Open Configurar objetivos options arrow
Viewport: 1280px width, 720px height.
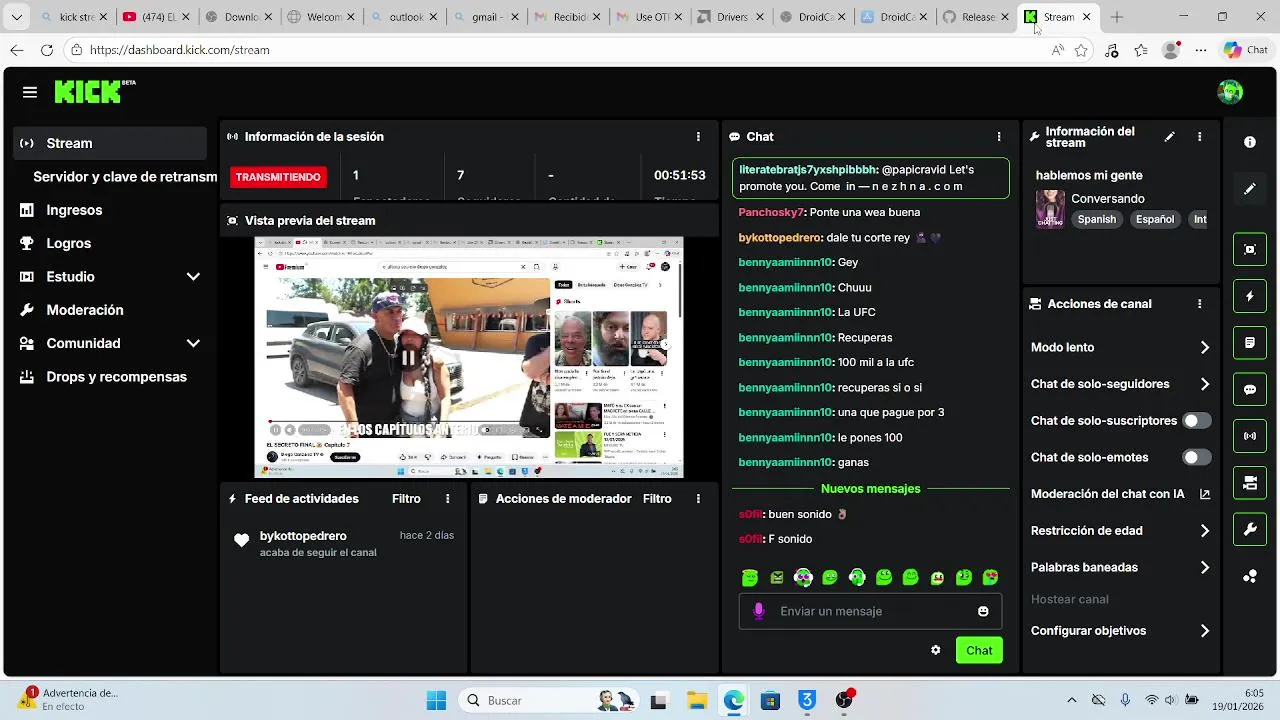(1204, 631)
